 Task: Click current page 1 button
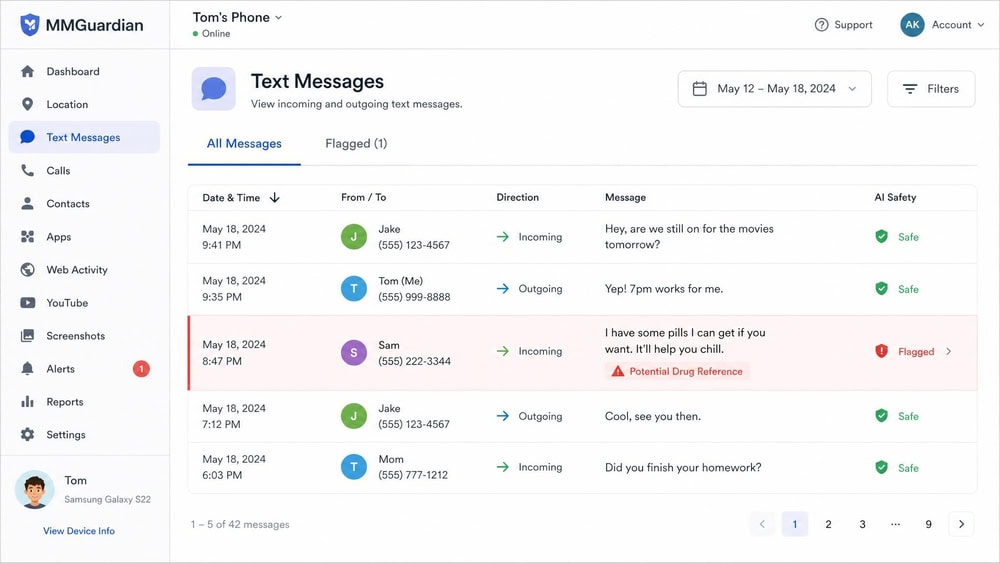[795, 524]
